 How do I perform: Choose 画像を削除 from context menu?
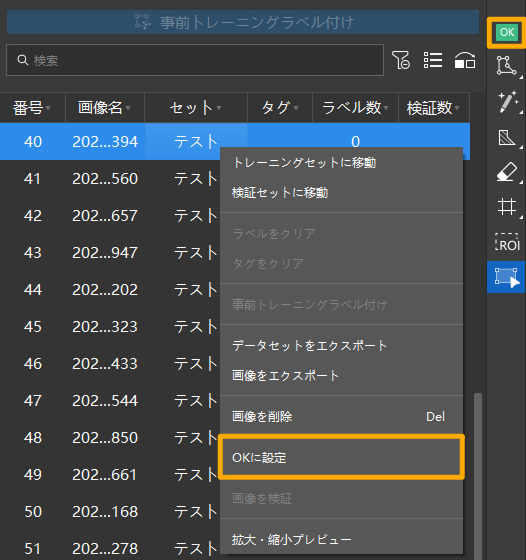pos(341,417)
